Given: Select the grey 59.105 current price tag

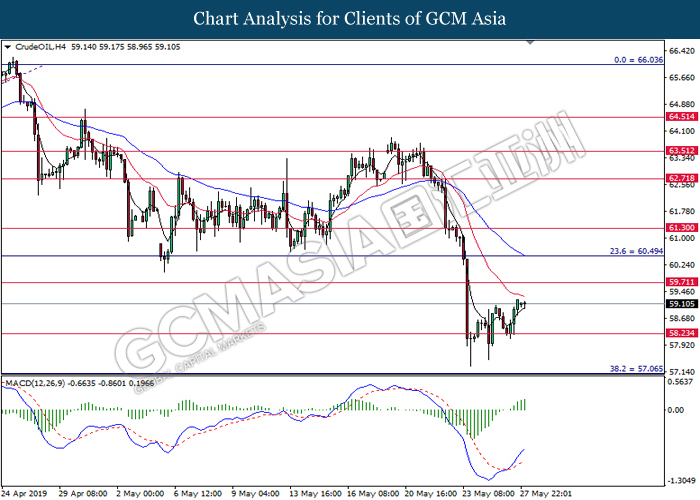Looking at the screenshot, I should tap(679, 304).
